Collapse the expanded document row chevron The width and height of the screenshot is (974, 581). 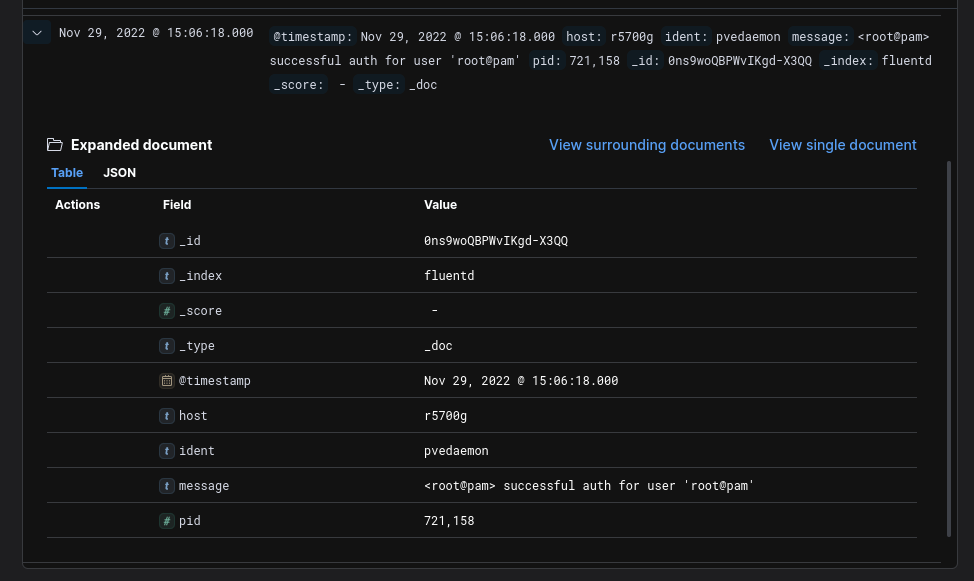pos(37,33)
